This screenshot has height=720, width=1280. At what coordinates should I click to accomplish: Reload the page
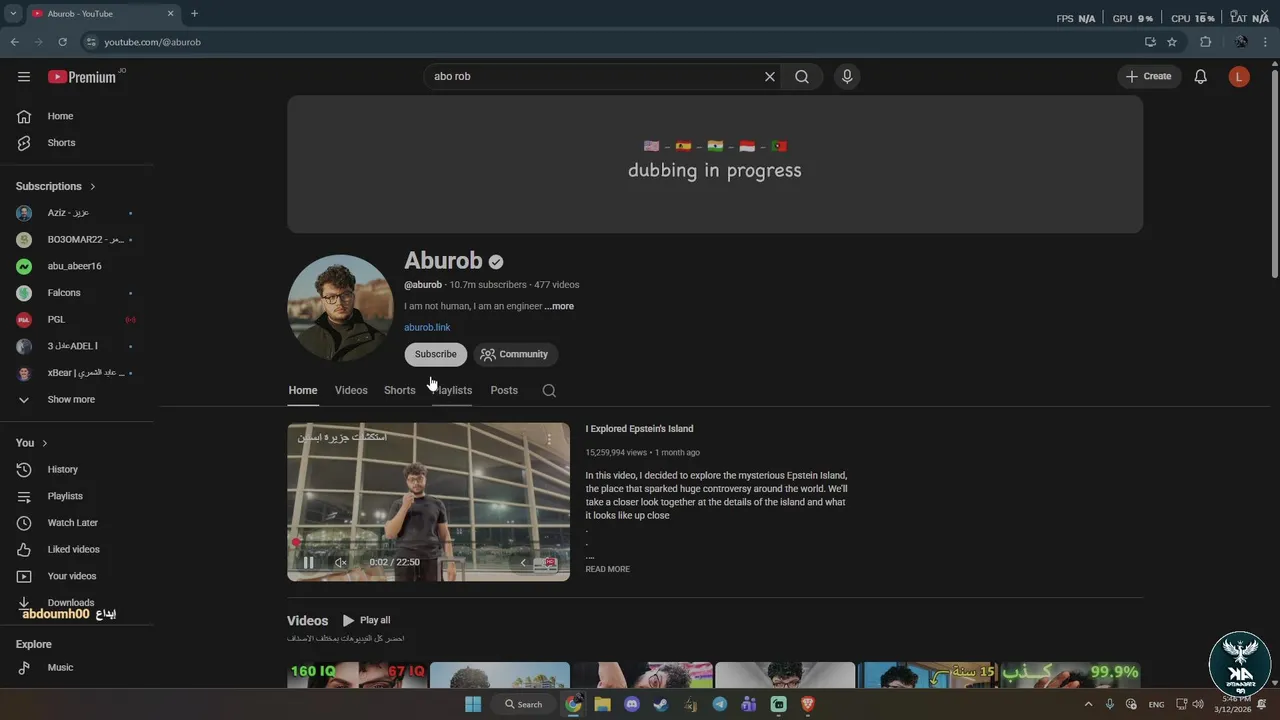(x=62, y=42)
